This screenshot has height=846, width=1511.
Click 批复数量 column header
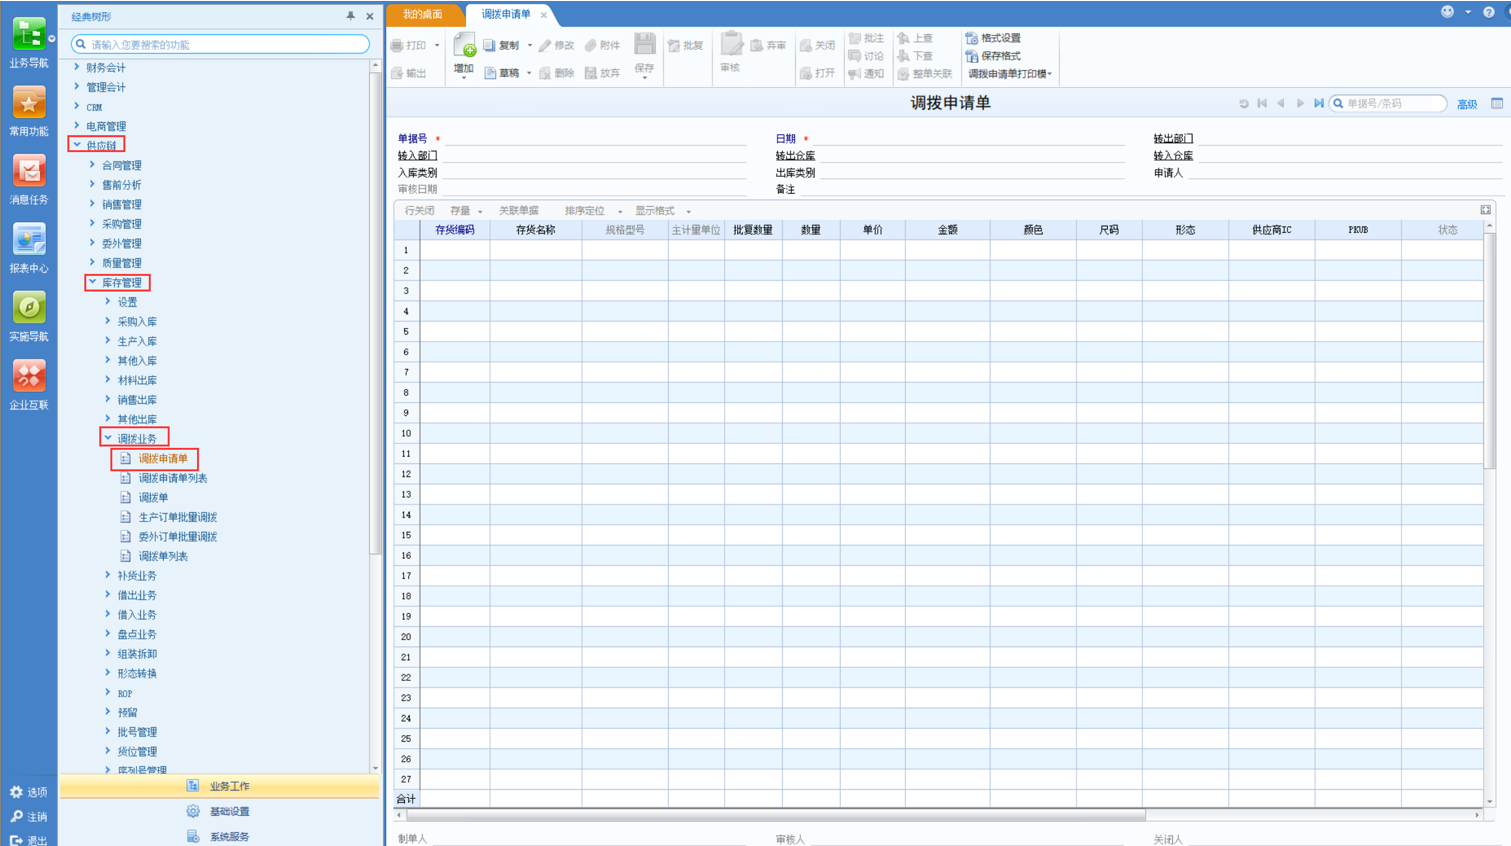(x=753, y=230)
